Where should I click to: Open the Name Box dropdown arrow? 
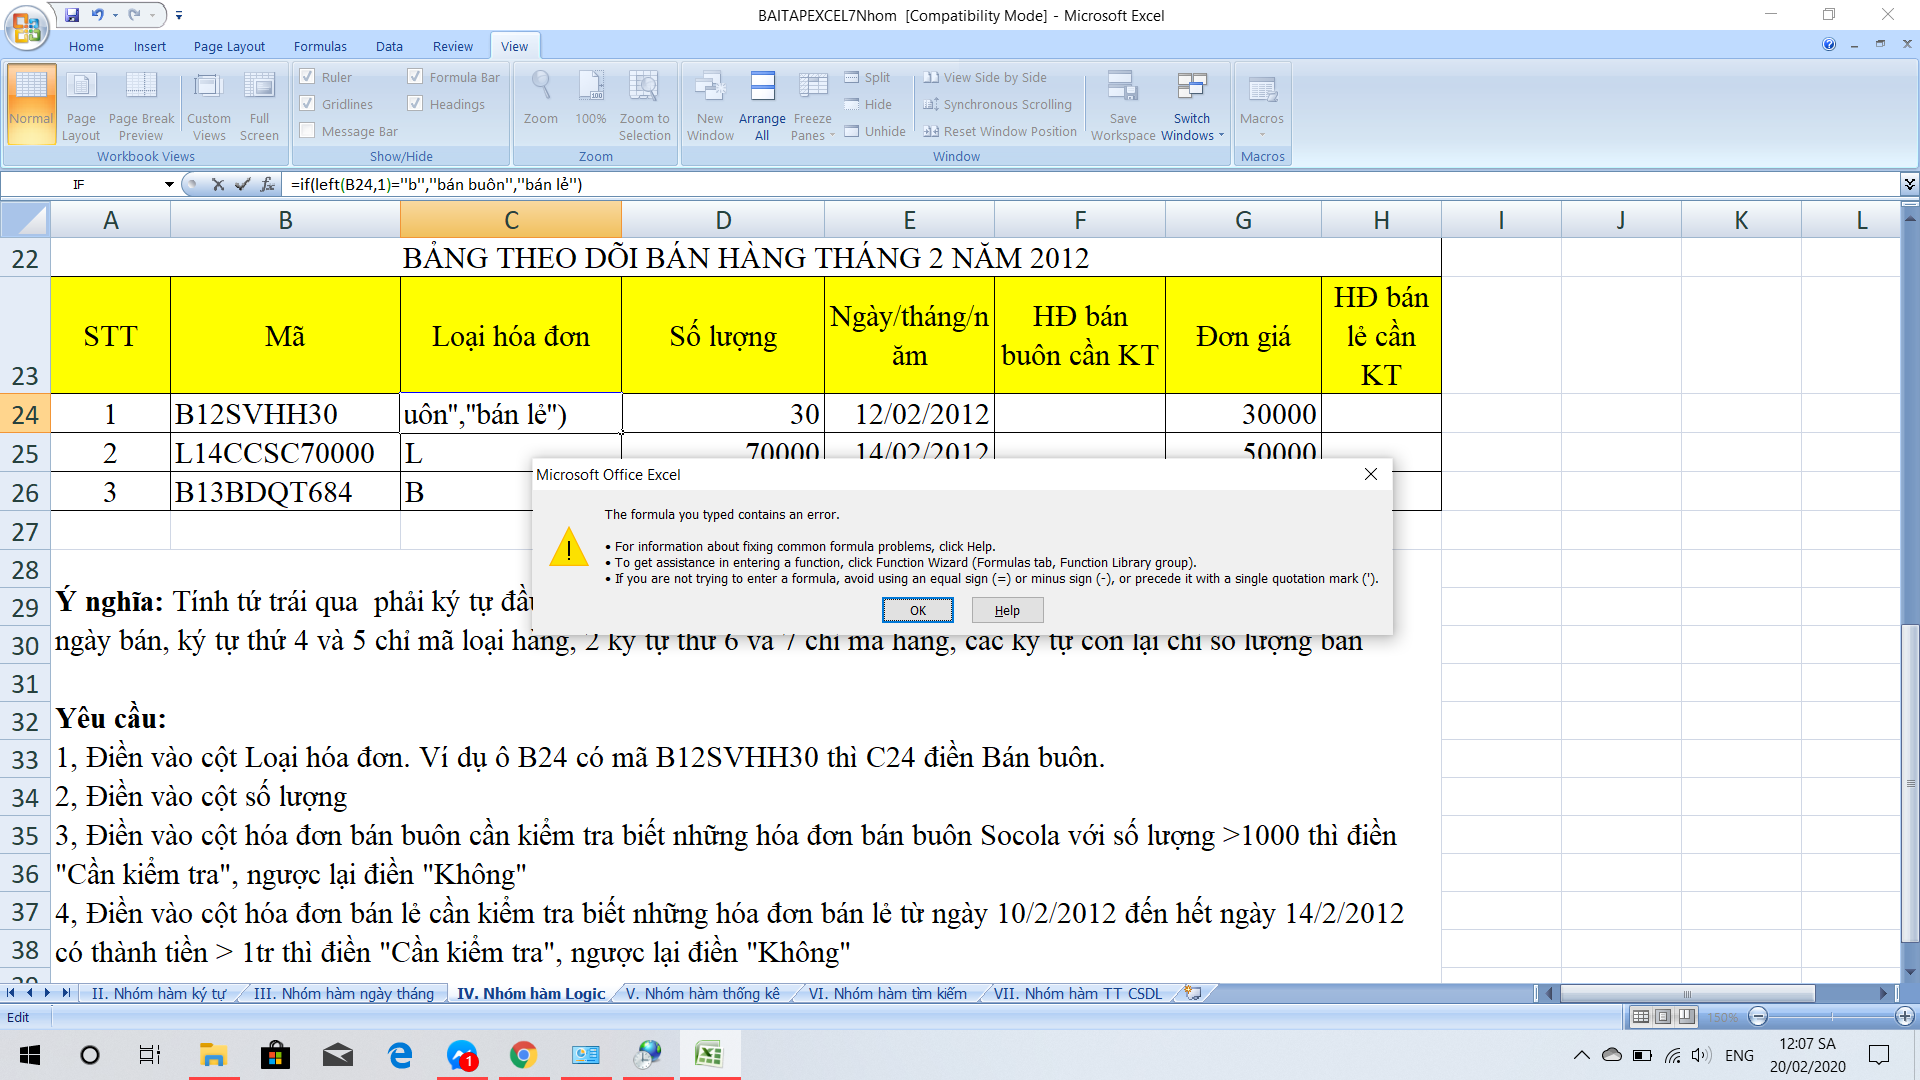pos(169,184)
